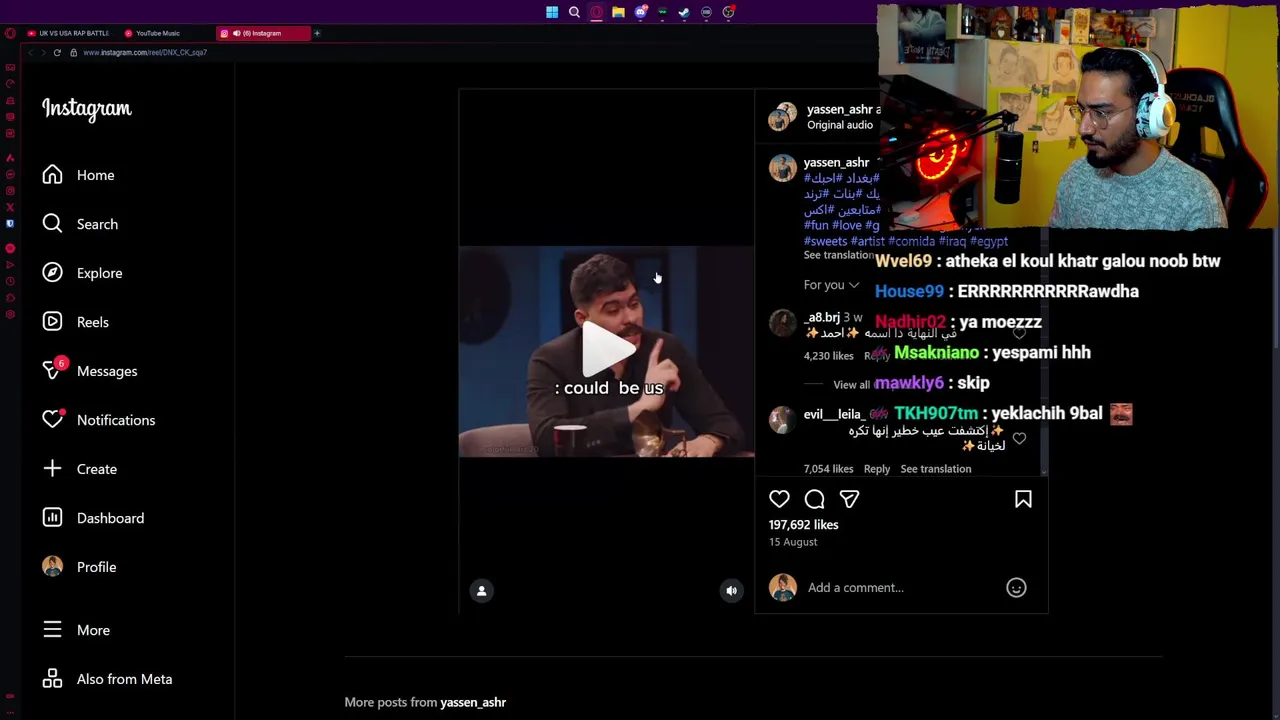Save the reel with bookmark icon
The width and height of the screenshot is (1280, 720).
click(x=1023, y=499)
